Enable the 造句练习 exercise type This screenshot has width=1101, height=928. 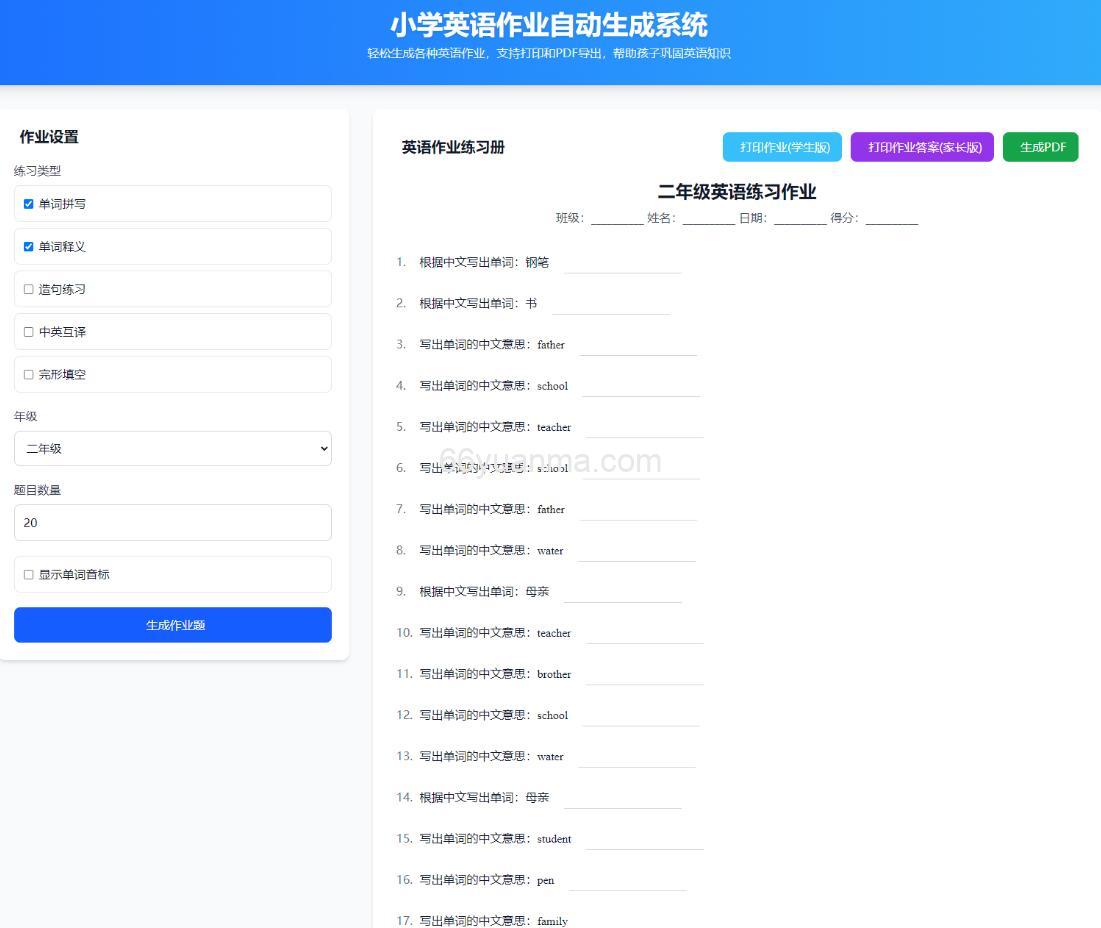point(28,289)
